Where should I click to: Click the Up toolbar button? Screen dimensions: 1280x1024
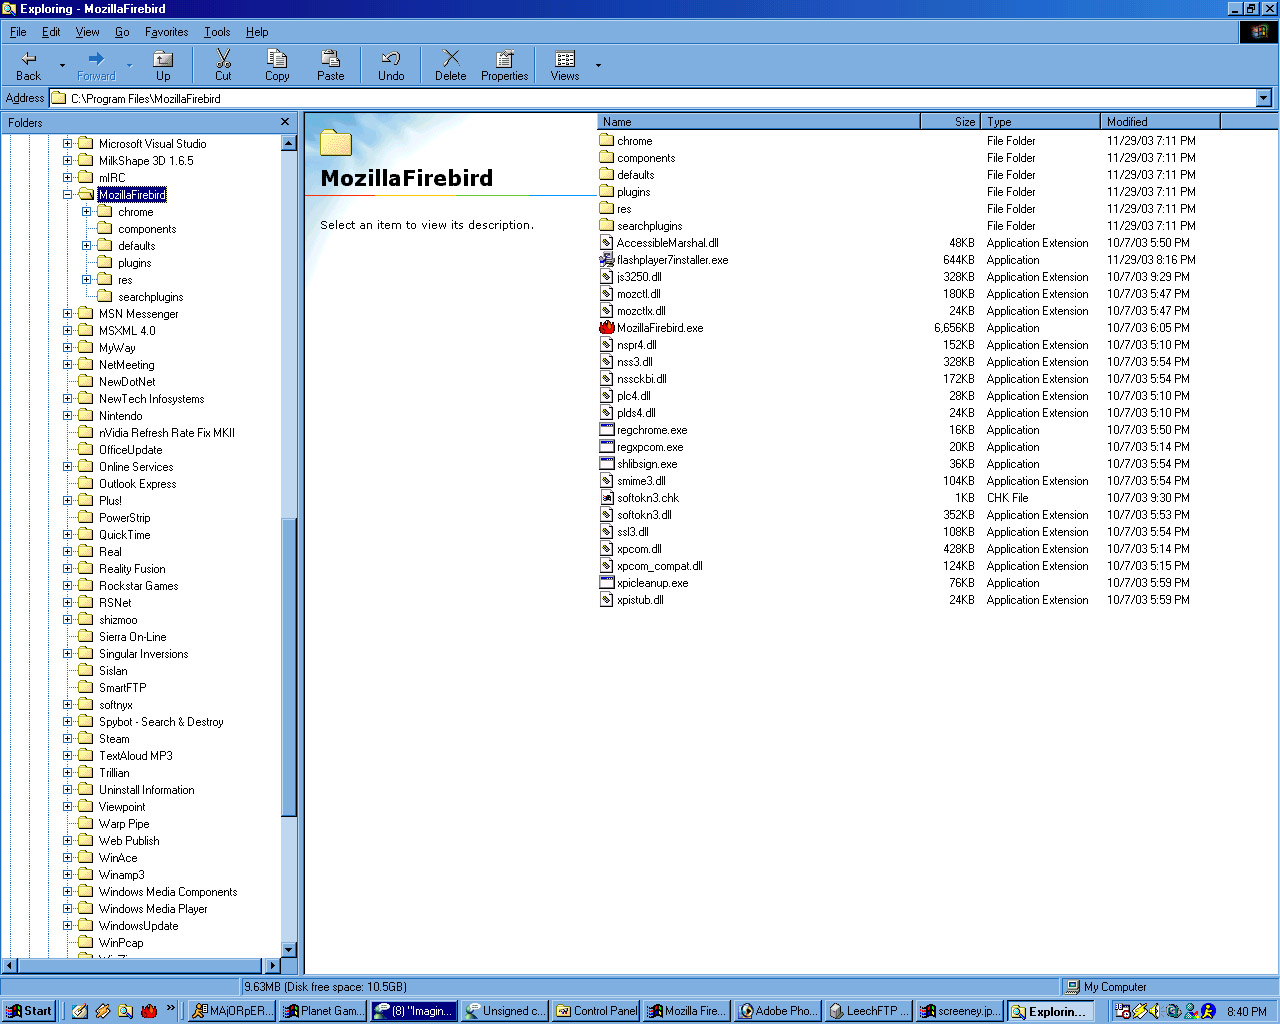click(x=163, y=66)
